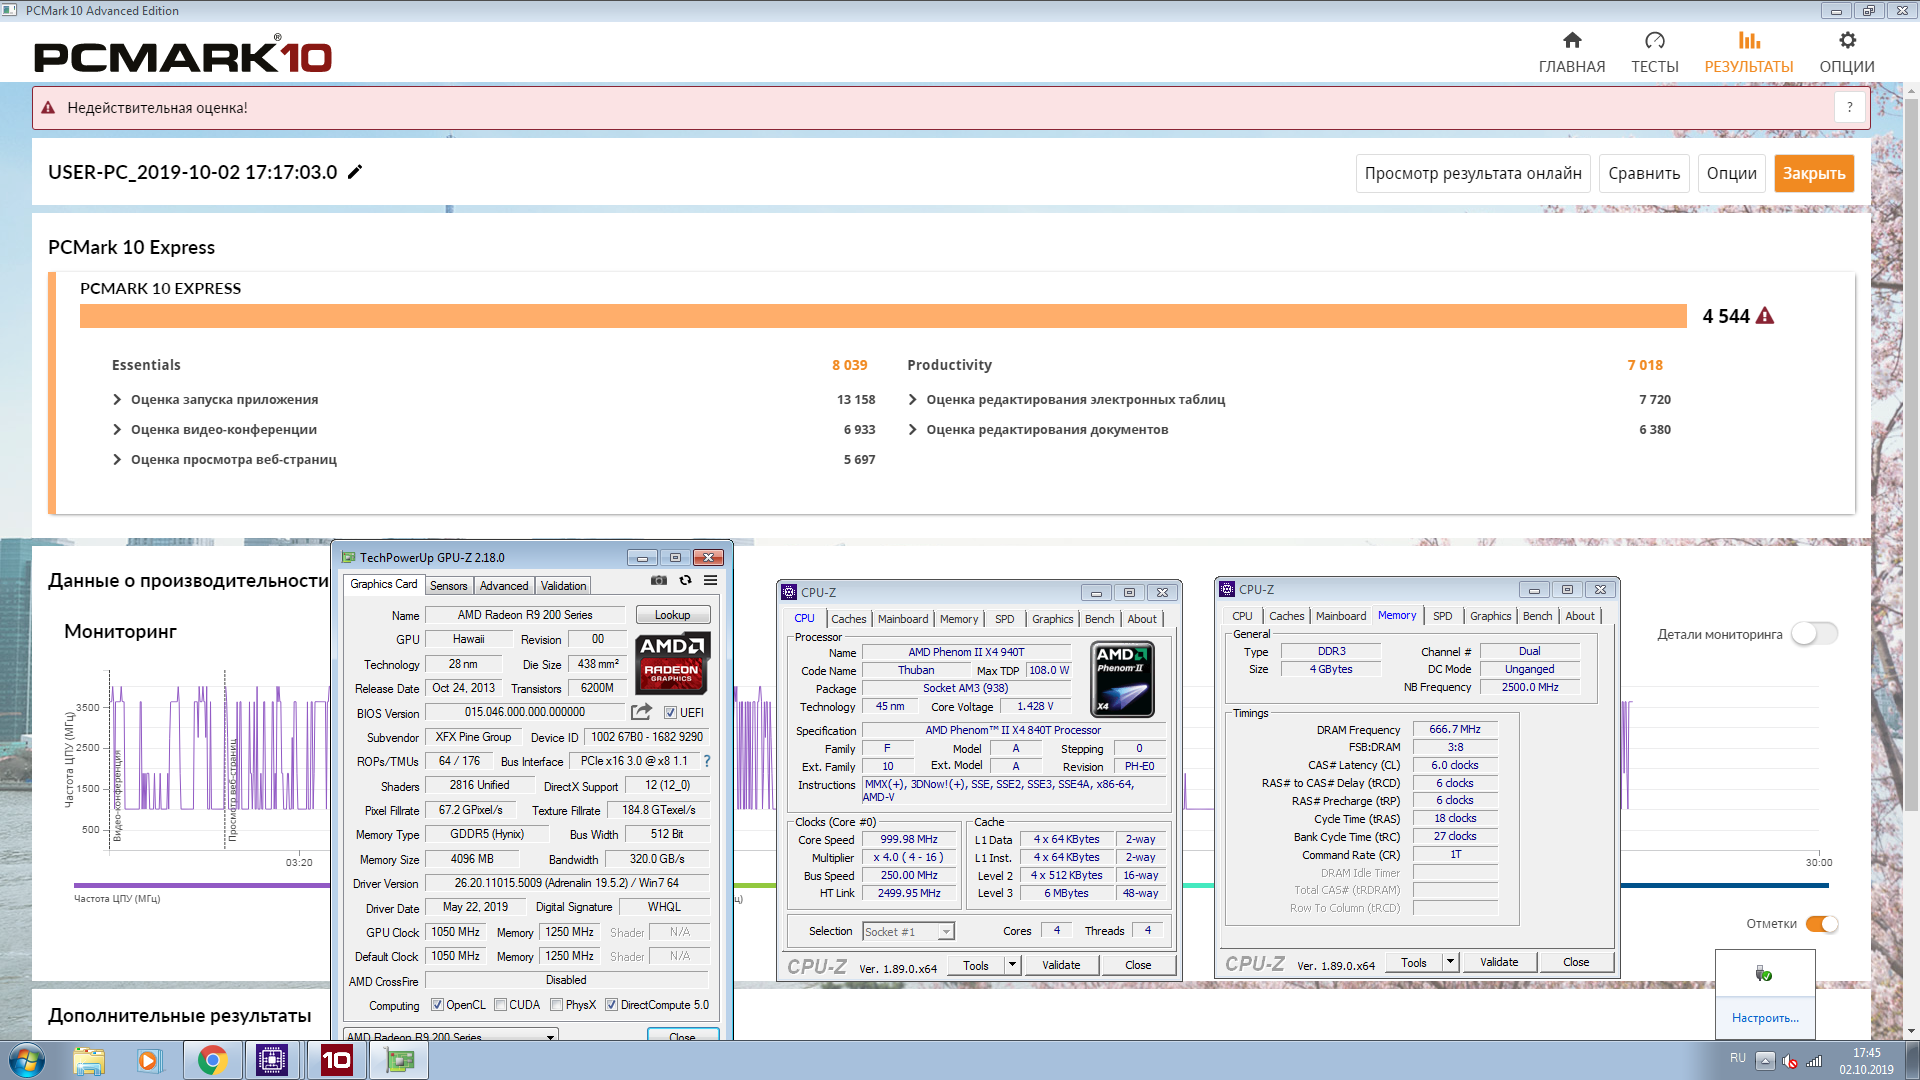Viewport: 1920px width, 1080px height.
Task: Switch to CPU-Z taskbar icon
Action: [x=272, y=1060]
